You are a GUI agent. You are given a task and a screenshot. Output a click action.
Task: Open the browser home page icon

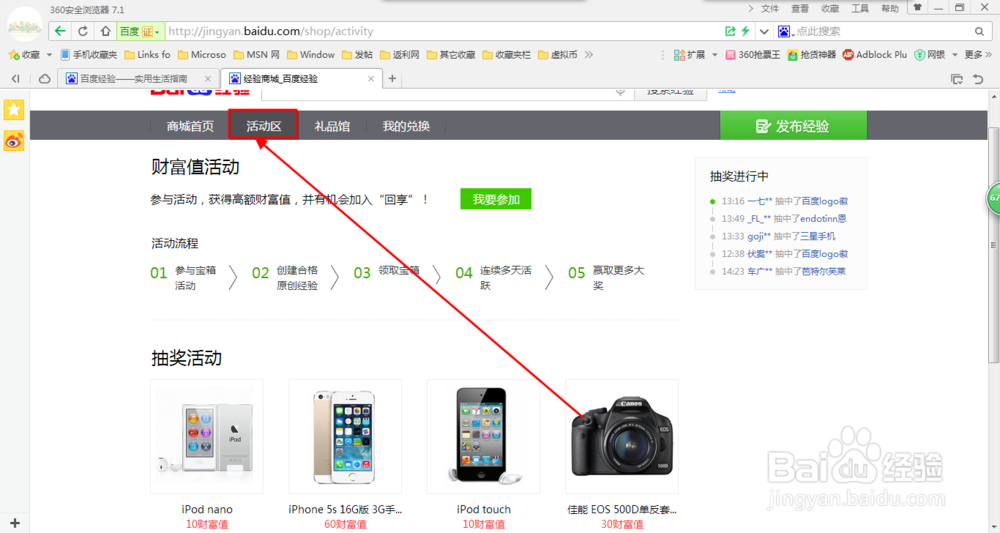click(x=105, y=31)
